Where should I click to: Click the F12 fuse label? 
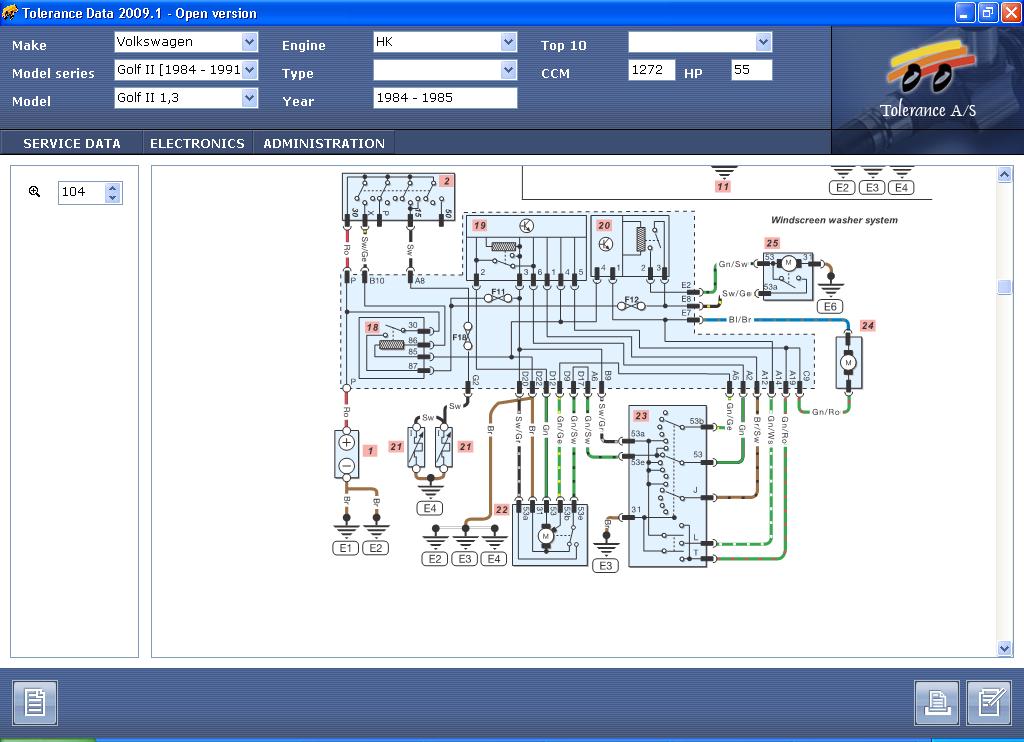click(x=632, y=300)
